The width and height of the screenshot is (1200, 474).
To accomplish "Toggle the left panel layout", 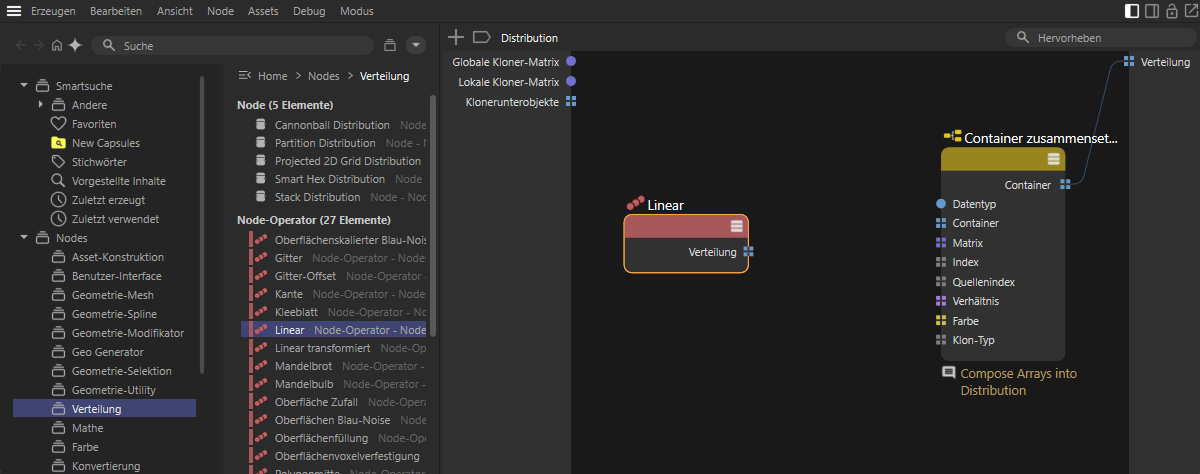I will click(x=1132, y=11).
